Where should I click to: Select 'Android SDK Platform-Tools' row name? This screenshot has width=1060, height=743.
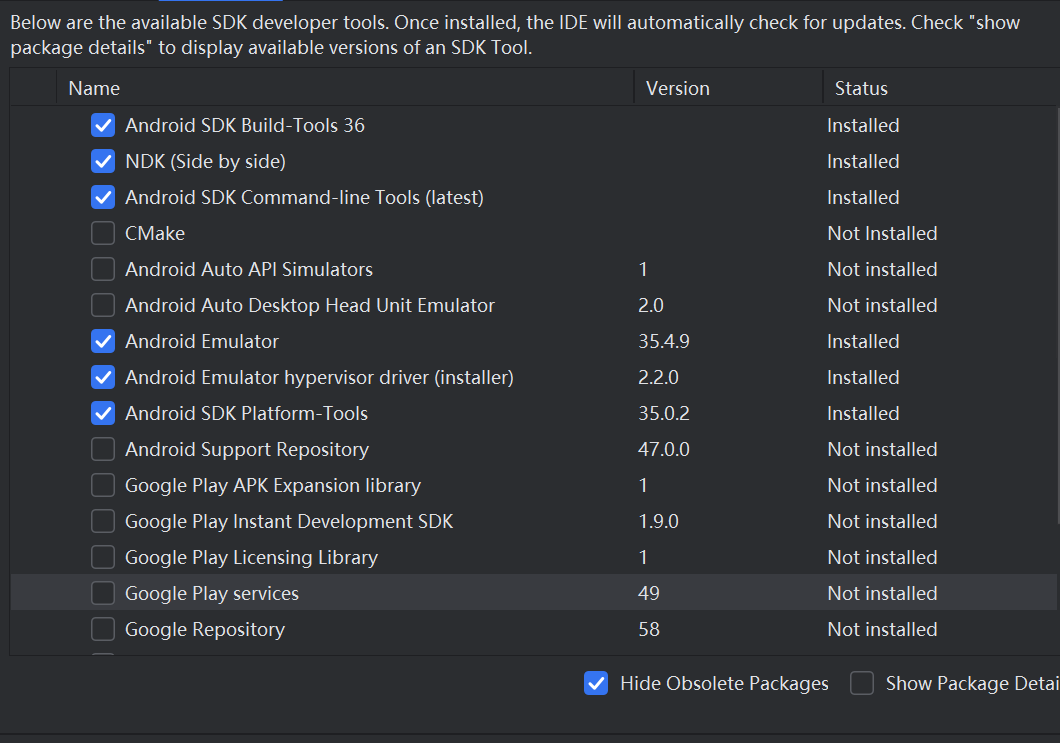pyautogui.click(x=246, y=413)
